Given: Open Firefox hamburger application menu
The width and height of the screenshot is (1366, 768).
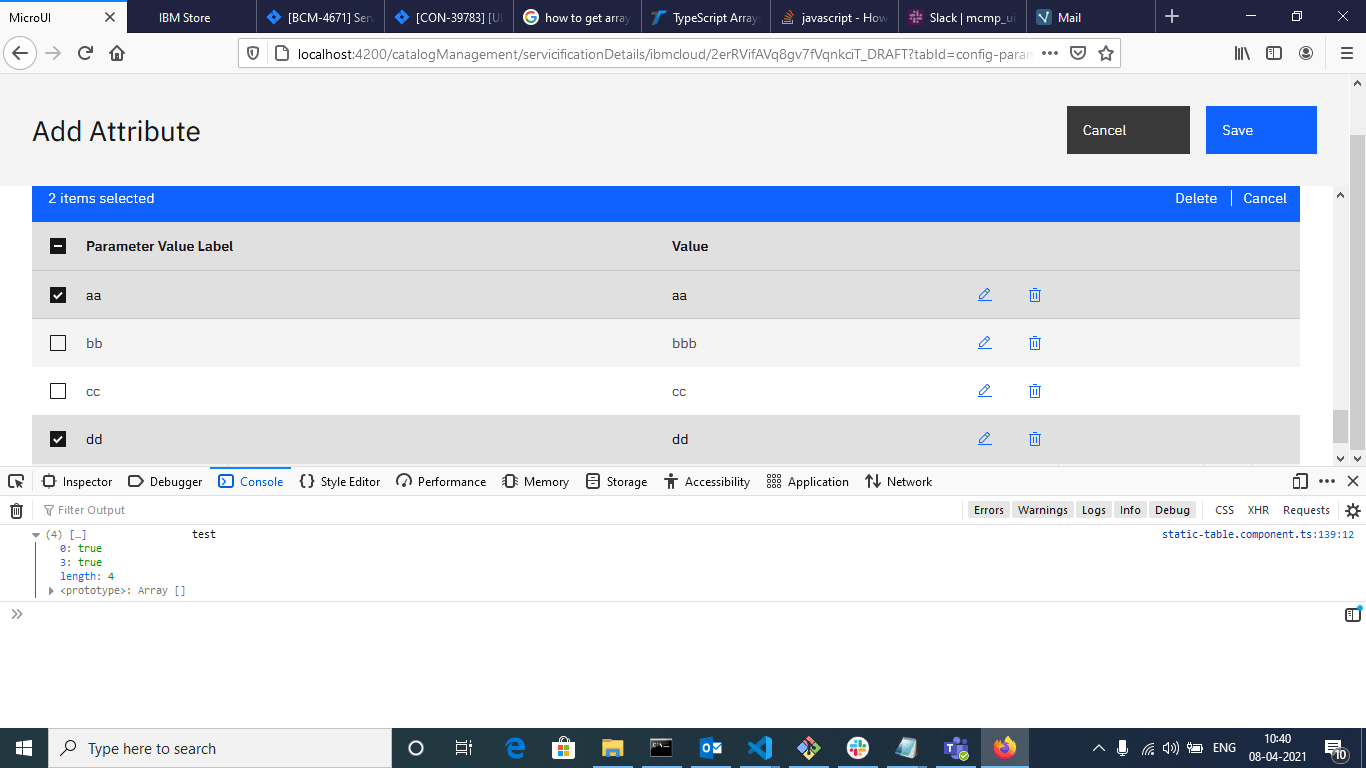Looking at the screenshot, I should [1346, 53].
